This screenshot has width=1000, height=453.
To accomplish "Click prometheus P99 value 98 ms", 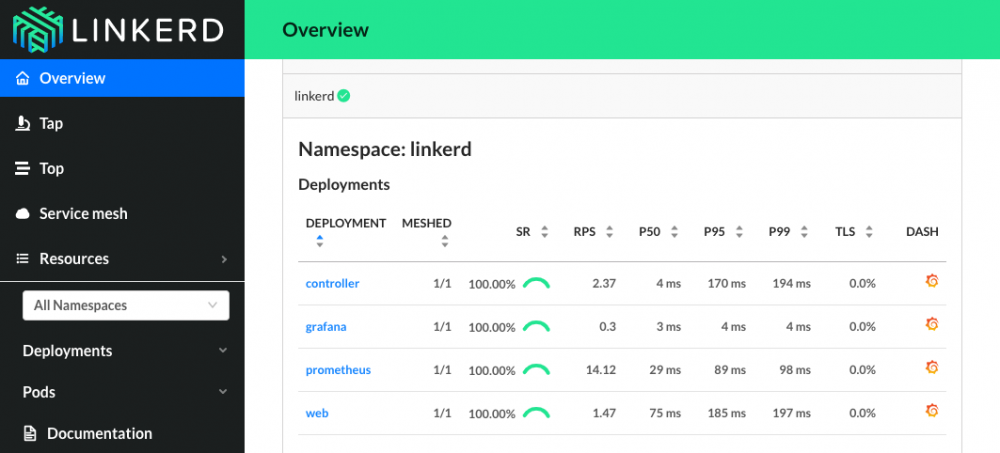I will click(x=795, y=370).
